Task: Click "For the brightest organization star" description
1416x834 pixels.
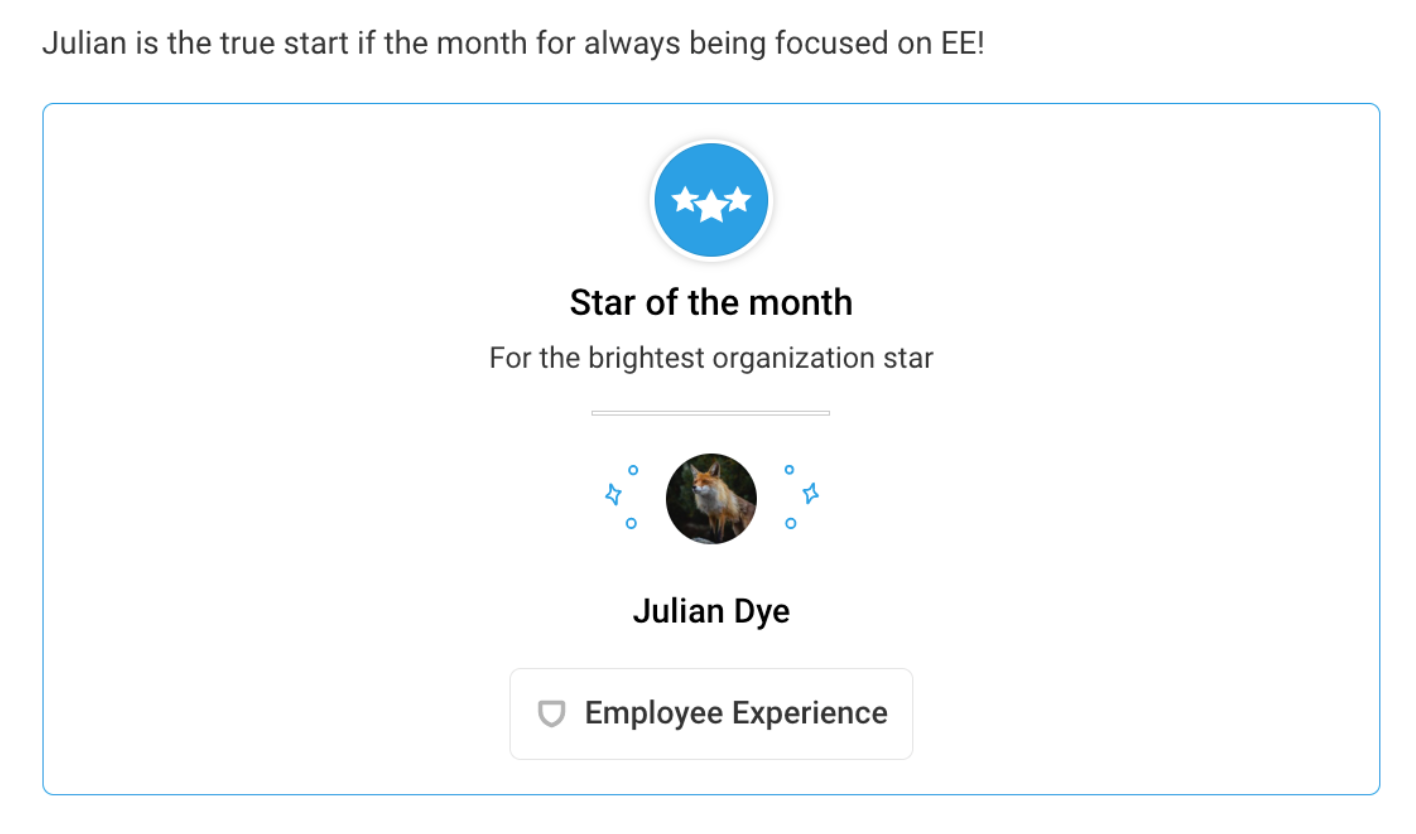Action: pos(711,358)
